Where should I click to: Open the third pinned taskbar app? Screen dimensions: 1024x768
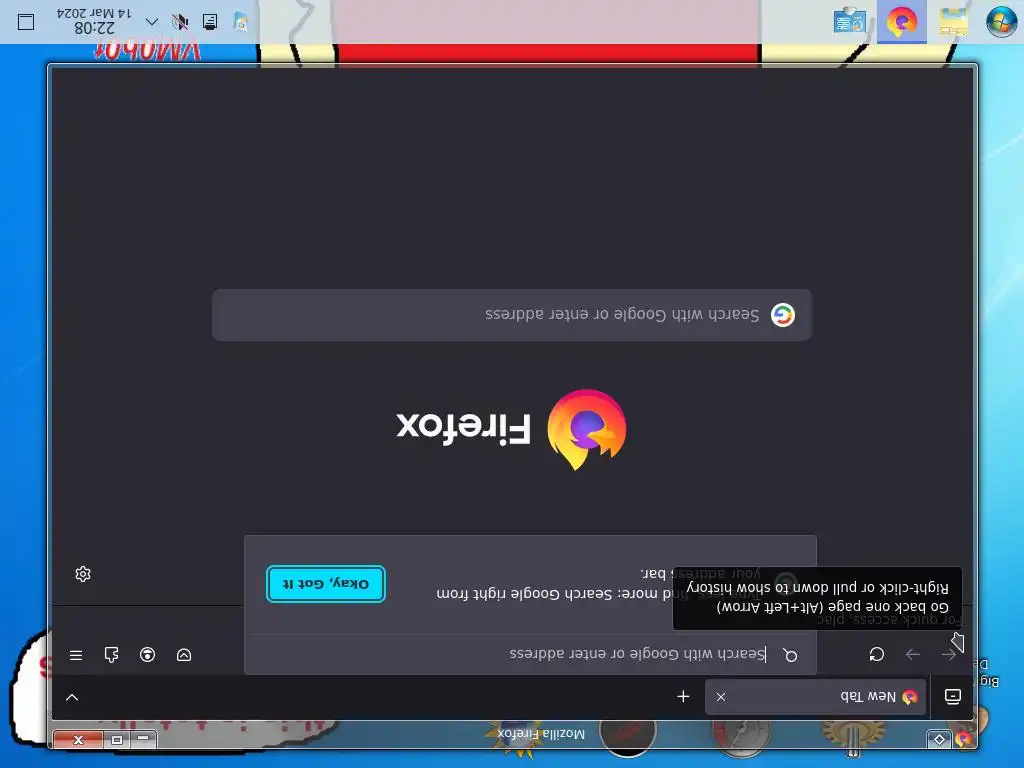pyautogui.click(x=850, y=22)
